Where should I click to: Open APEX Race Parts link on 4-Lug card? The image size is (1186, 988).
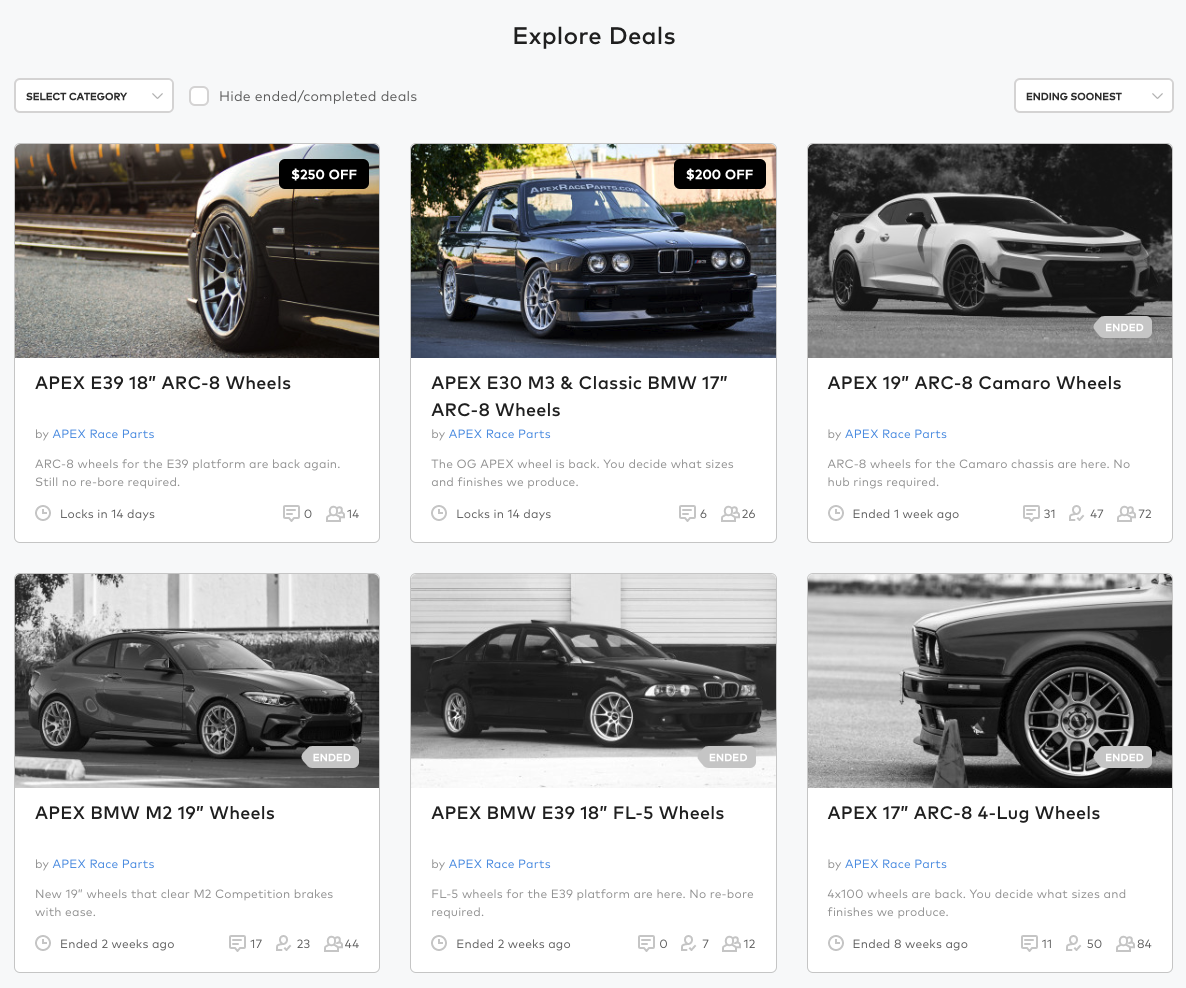(896, 863)
